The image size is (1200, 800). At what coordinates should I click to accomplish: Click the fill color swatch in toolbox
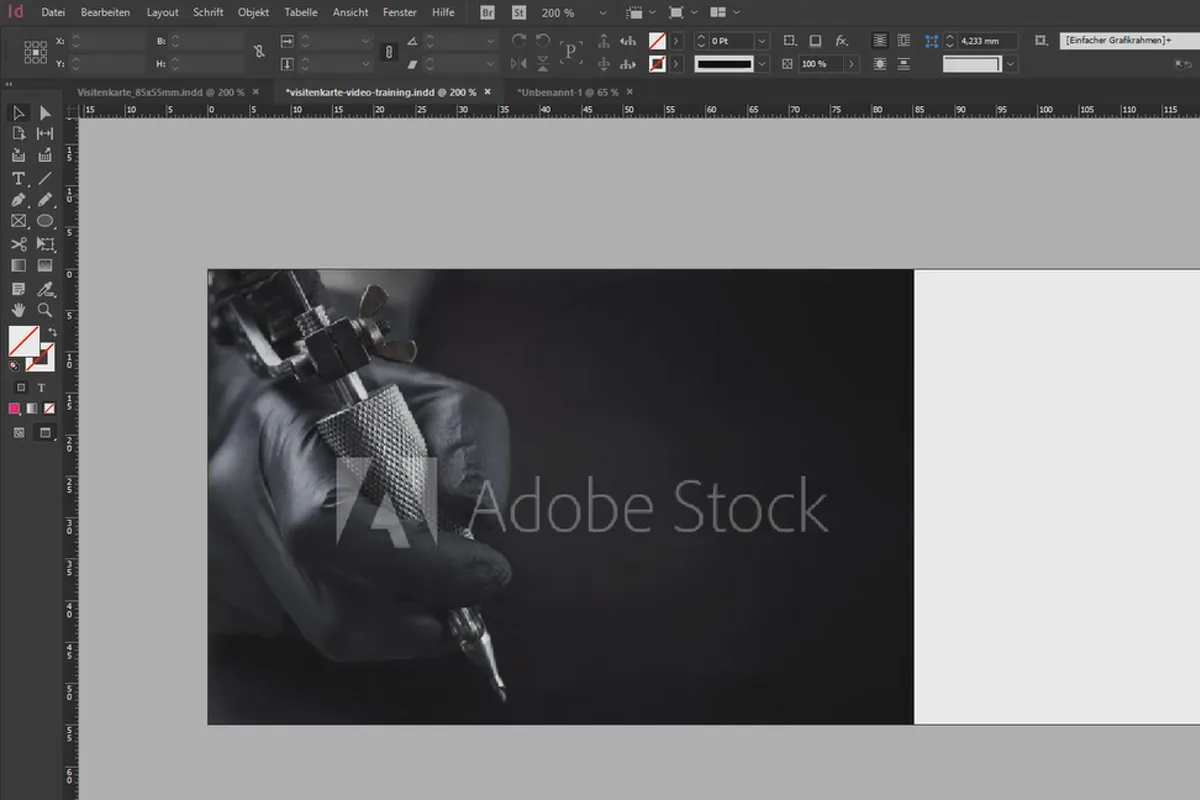point(24,341)
